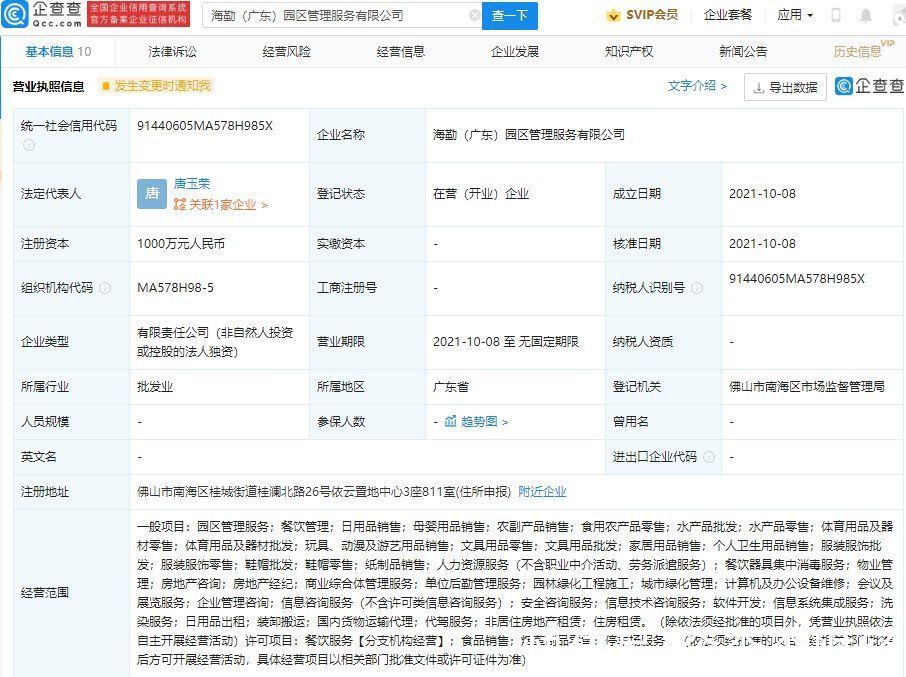Open the 趋势图 chart icon

tap(451, 421)
